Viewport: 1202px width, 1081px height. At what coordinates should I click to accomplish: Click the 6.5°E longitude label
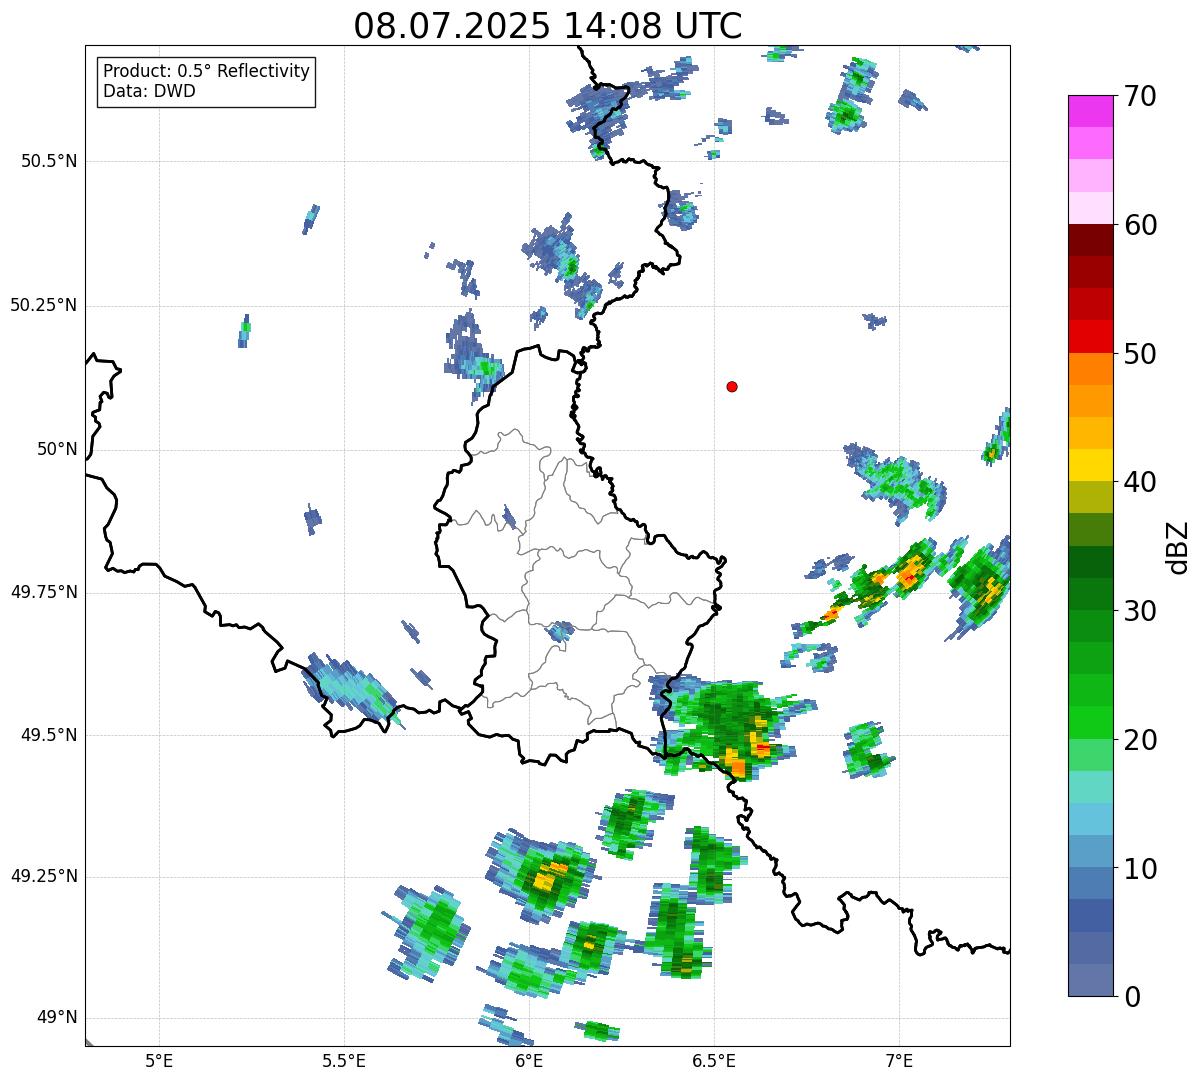click(x=714, y=1061)
